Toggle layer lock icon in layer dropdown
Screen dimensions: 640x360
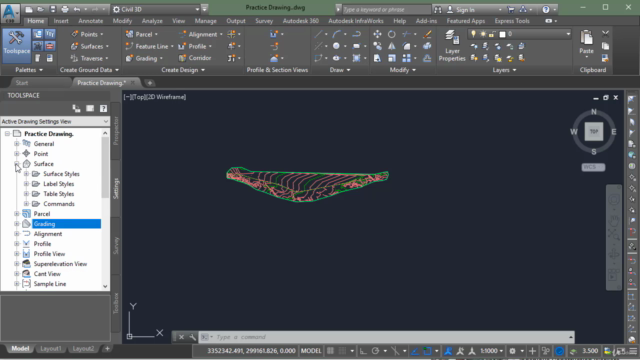[493, 34]
